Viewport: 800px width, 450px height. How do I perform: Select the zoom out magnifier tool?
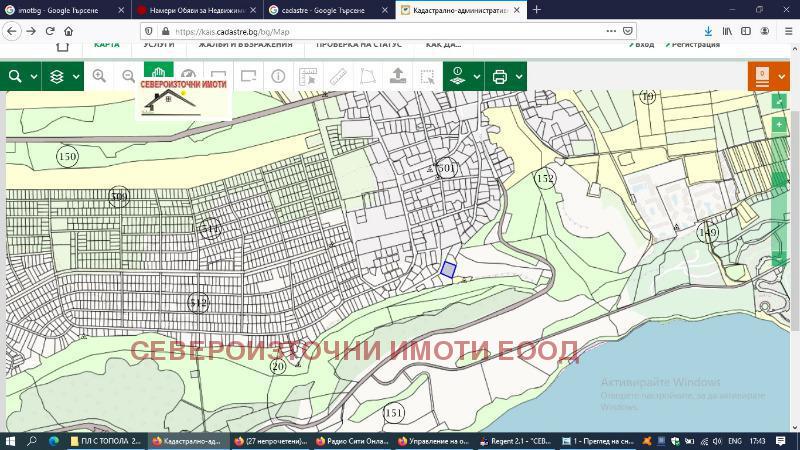pyautogui.click(x=129, y=76)
